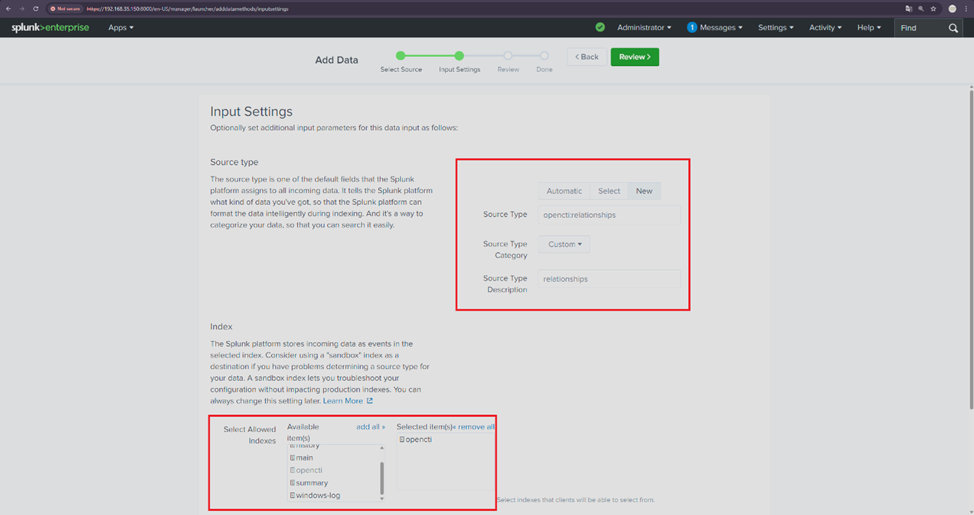This screenshot has height=515, width=974.
Task: Click the browser back arrow
Action: tap(8, 8)
